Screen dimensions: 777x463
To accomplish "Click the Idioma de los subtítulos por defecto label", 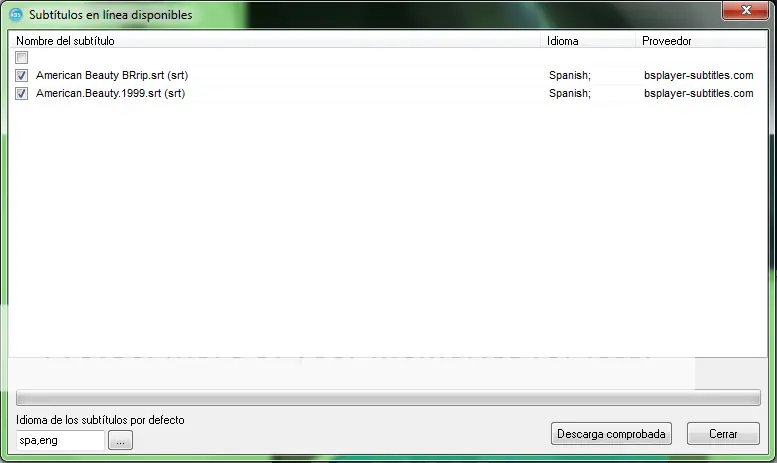I will coord(100,420).
